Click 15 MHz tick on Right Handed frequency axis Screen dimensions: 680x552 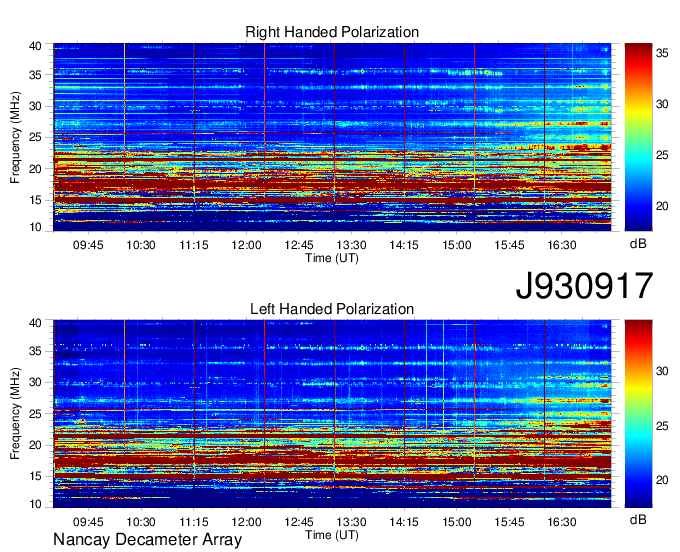coord(35,200)
